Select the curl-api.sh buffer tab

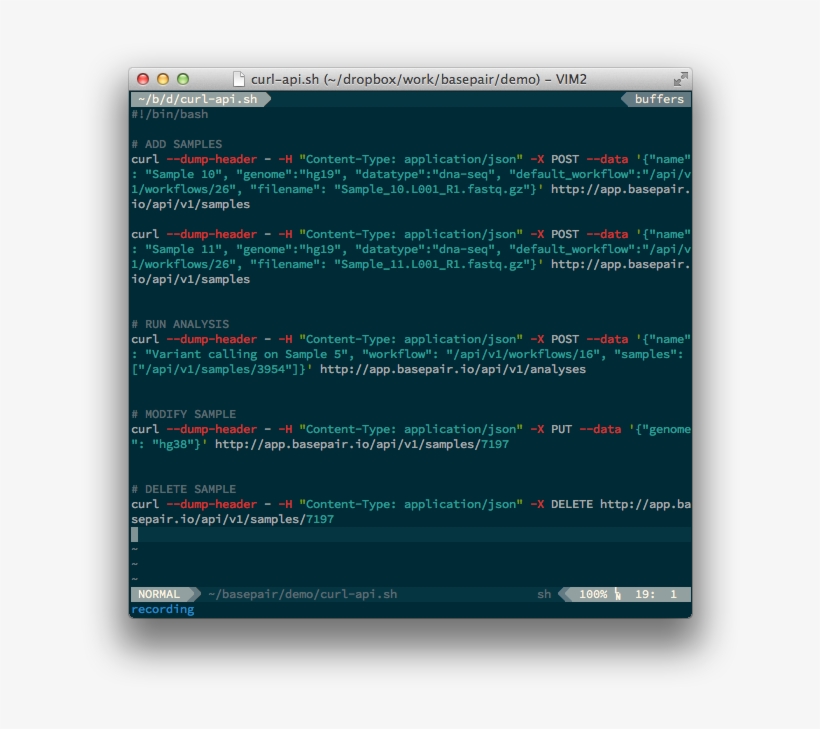click(199, 99)
